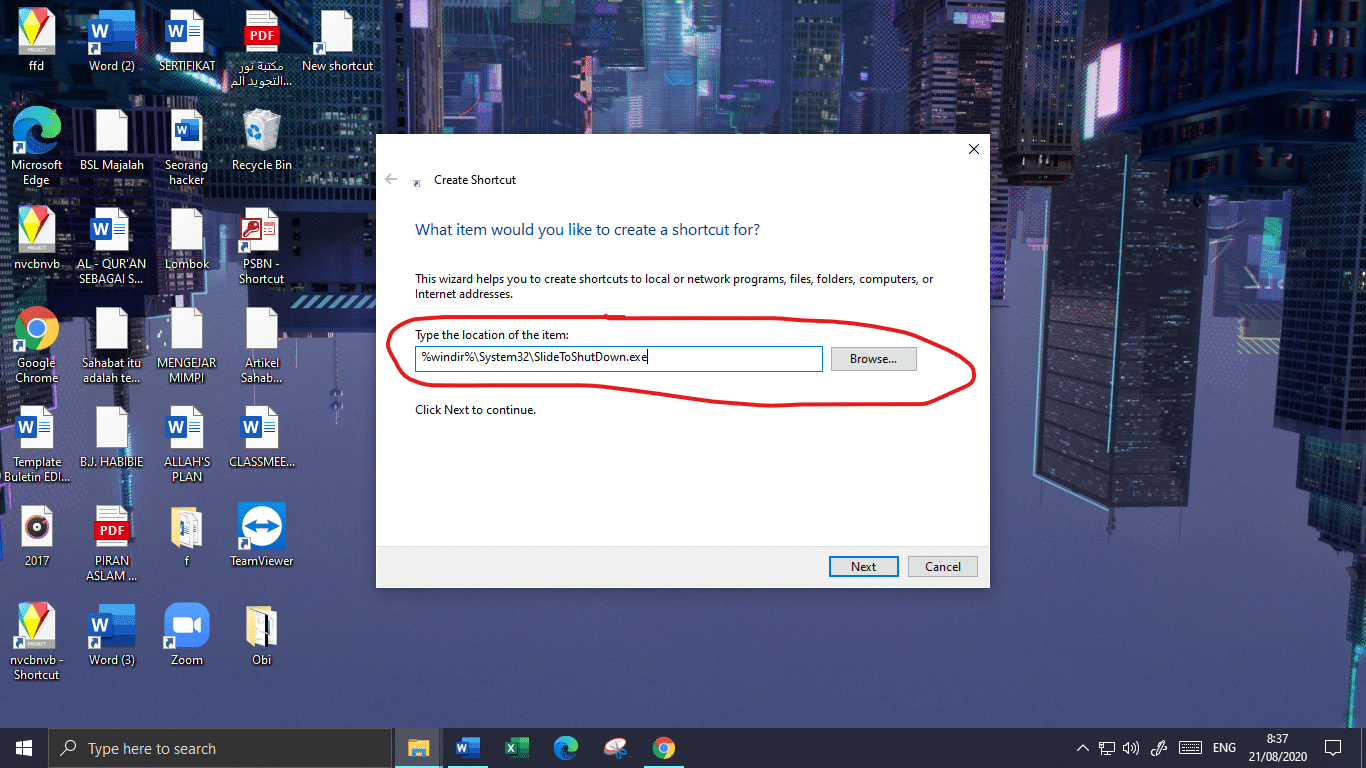Select the Zoom desktop icon
The width and height of the screenshot is (1366, 768).
point(187,635)
